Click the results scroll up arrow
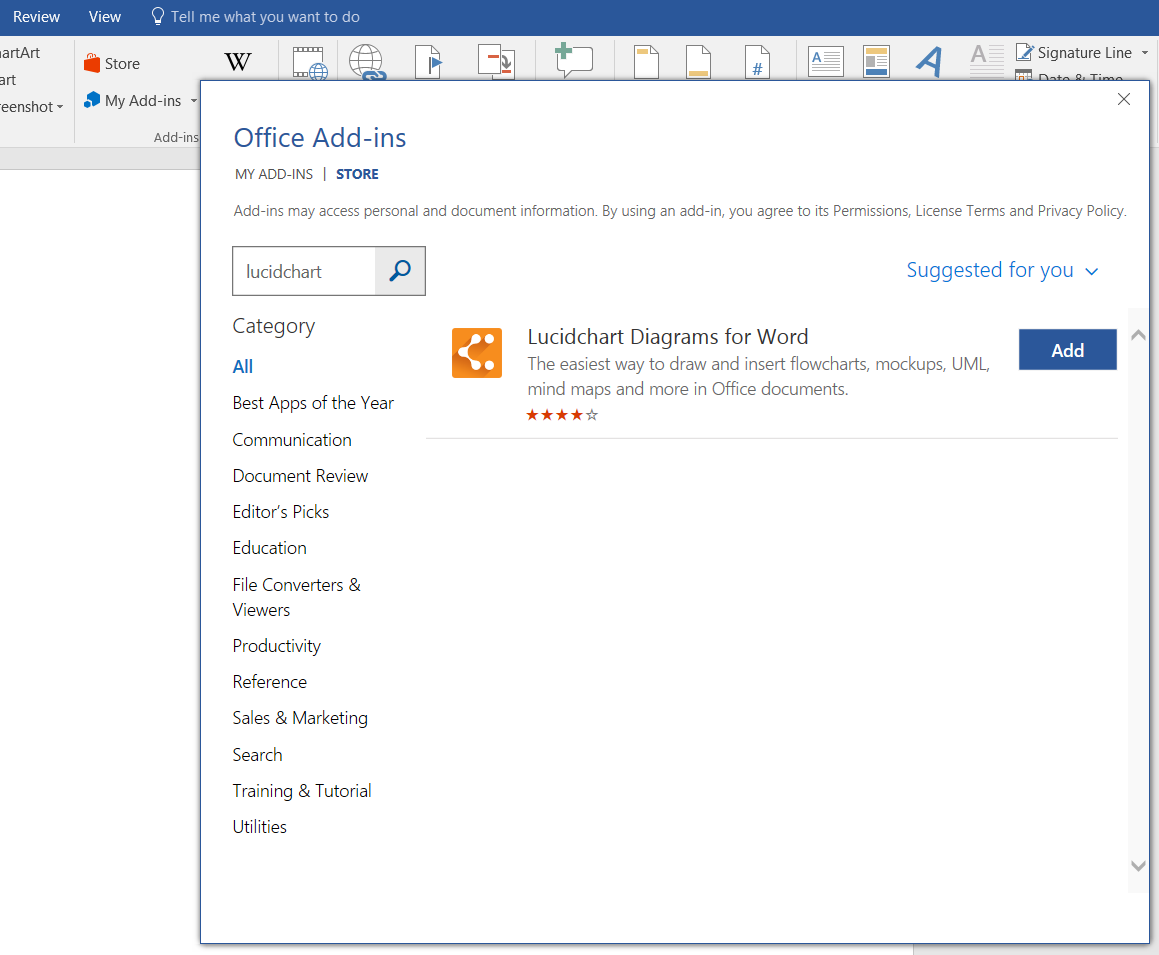This screenshot has width=1159, height=955. click(1138, 335)
